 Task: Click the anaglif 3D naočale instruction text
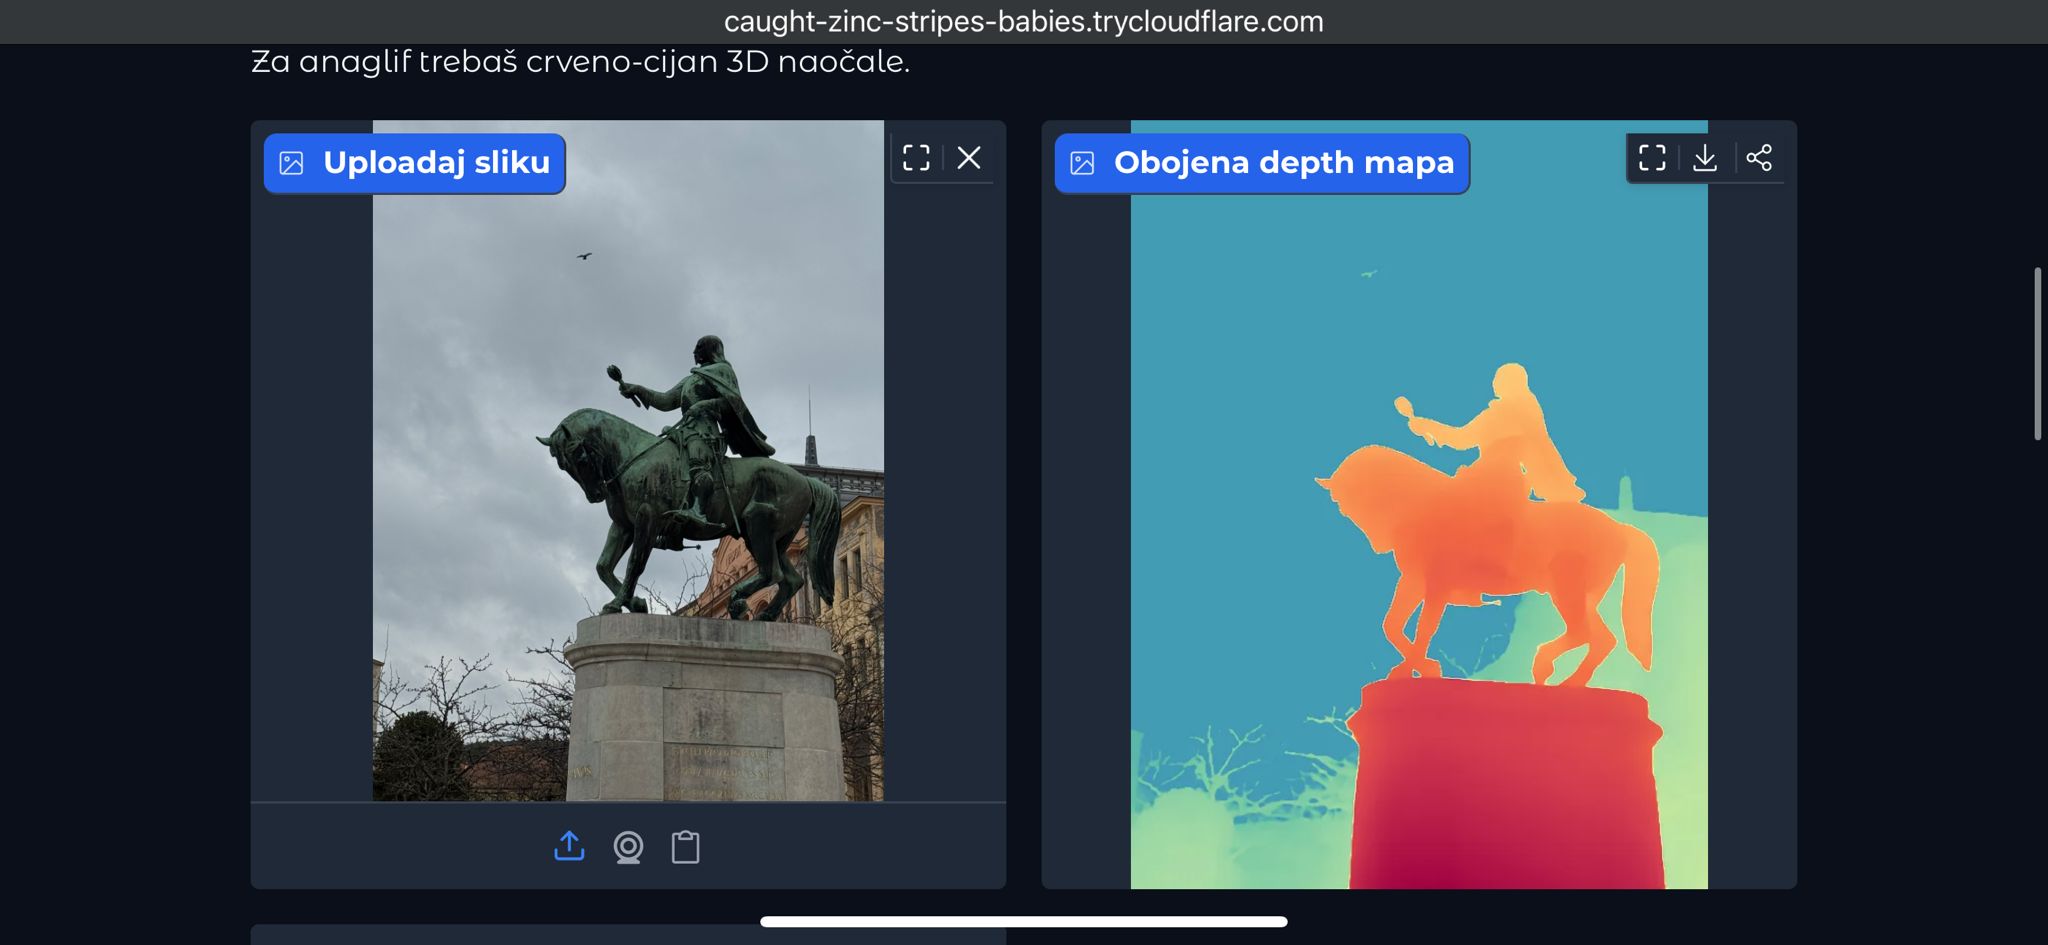tap(580, 62)
